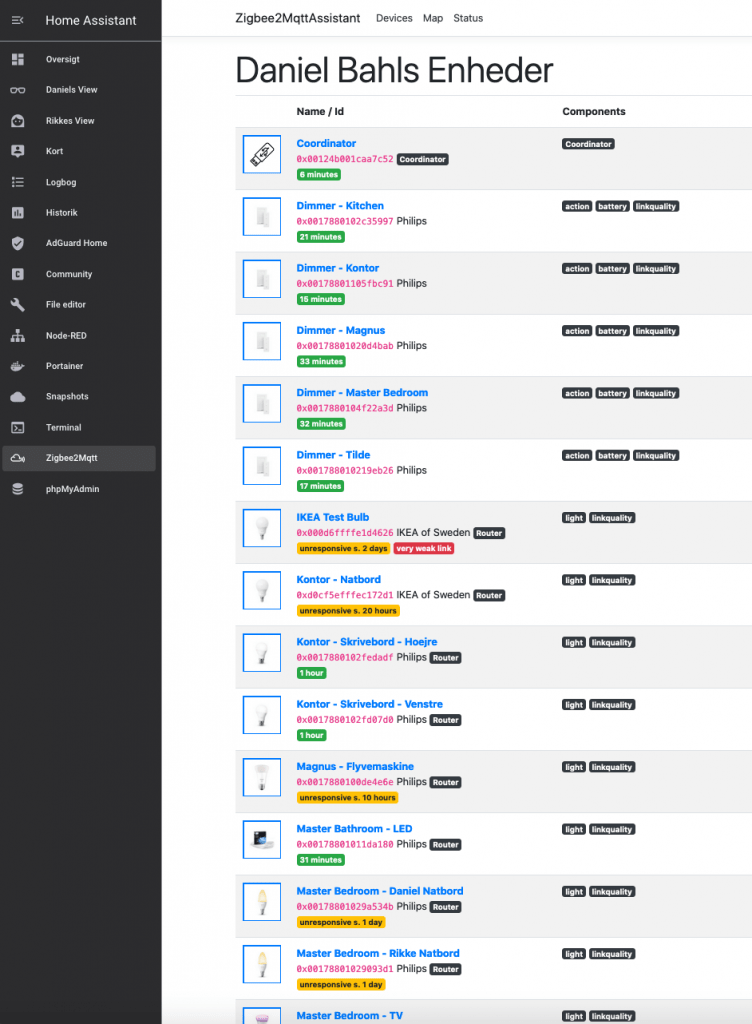Click the Components column header

tap(594, 112)
